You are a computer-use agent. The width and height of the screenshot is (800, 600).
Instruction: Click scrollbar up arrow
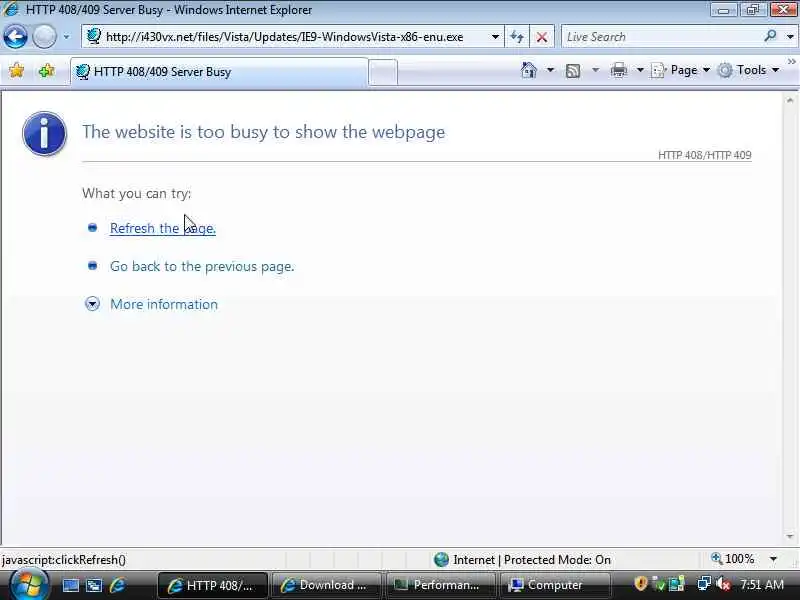pyautogui.click(x=790, y=101)
